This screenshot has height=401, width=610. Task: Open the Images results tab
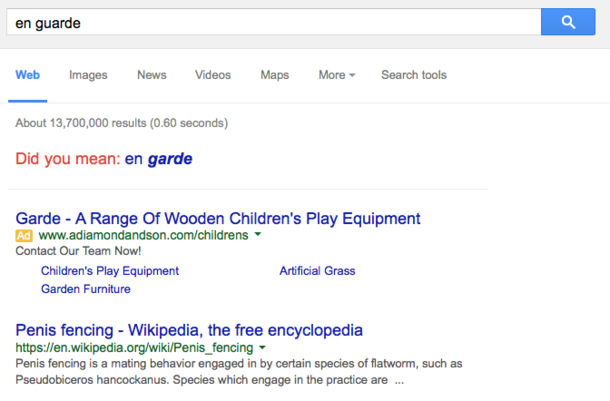point(88,75)
